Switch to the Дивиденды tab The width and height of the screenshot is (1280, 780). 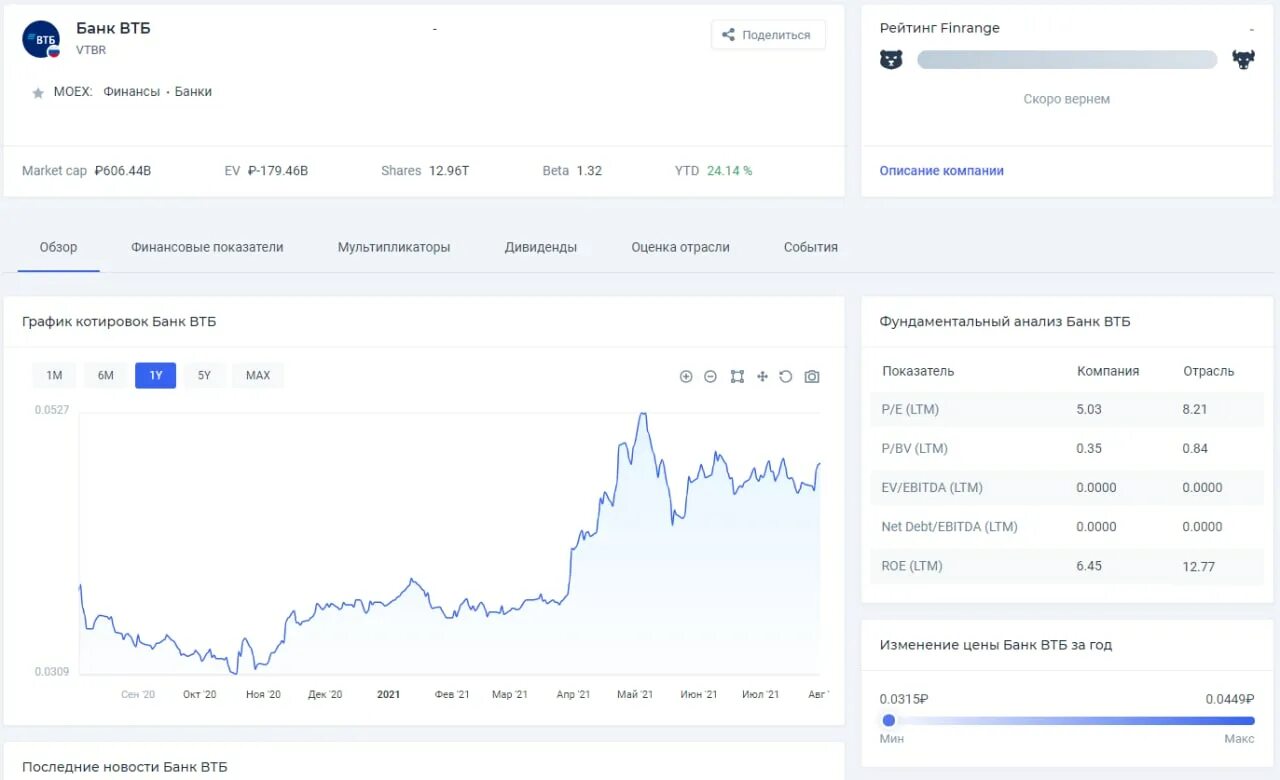click(x=541, y=247)
